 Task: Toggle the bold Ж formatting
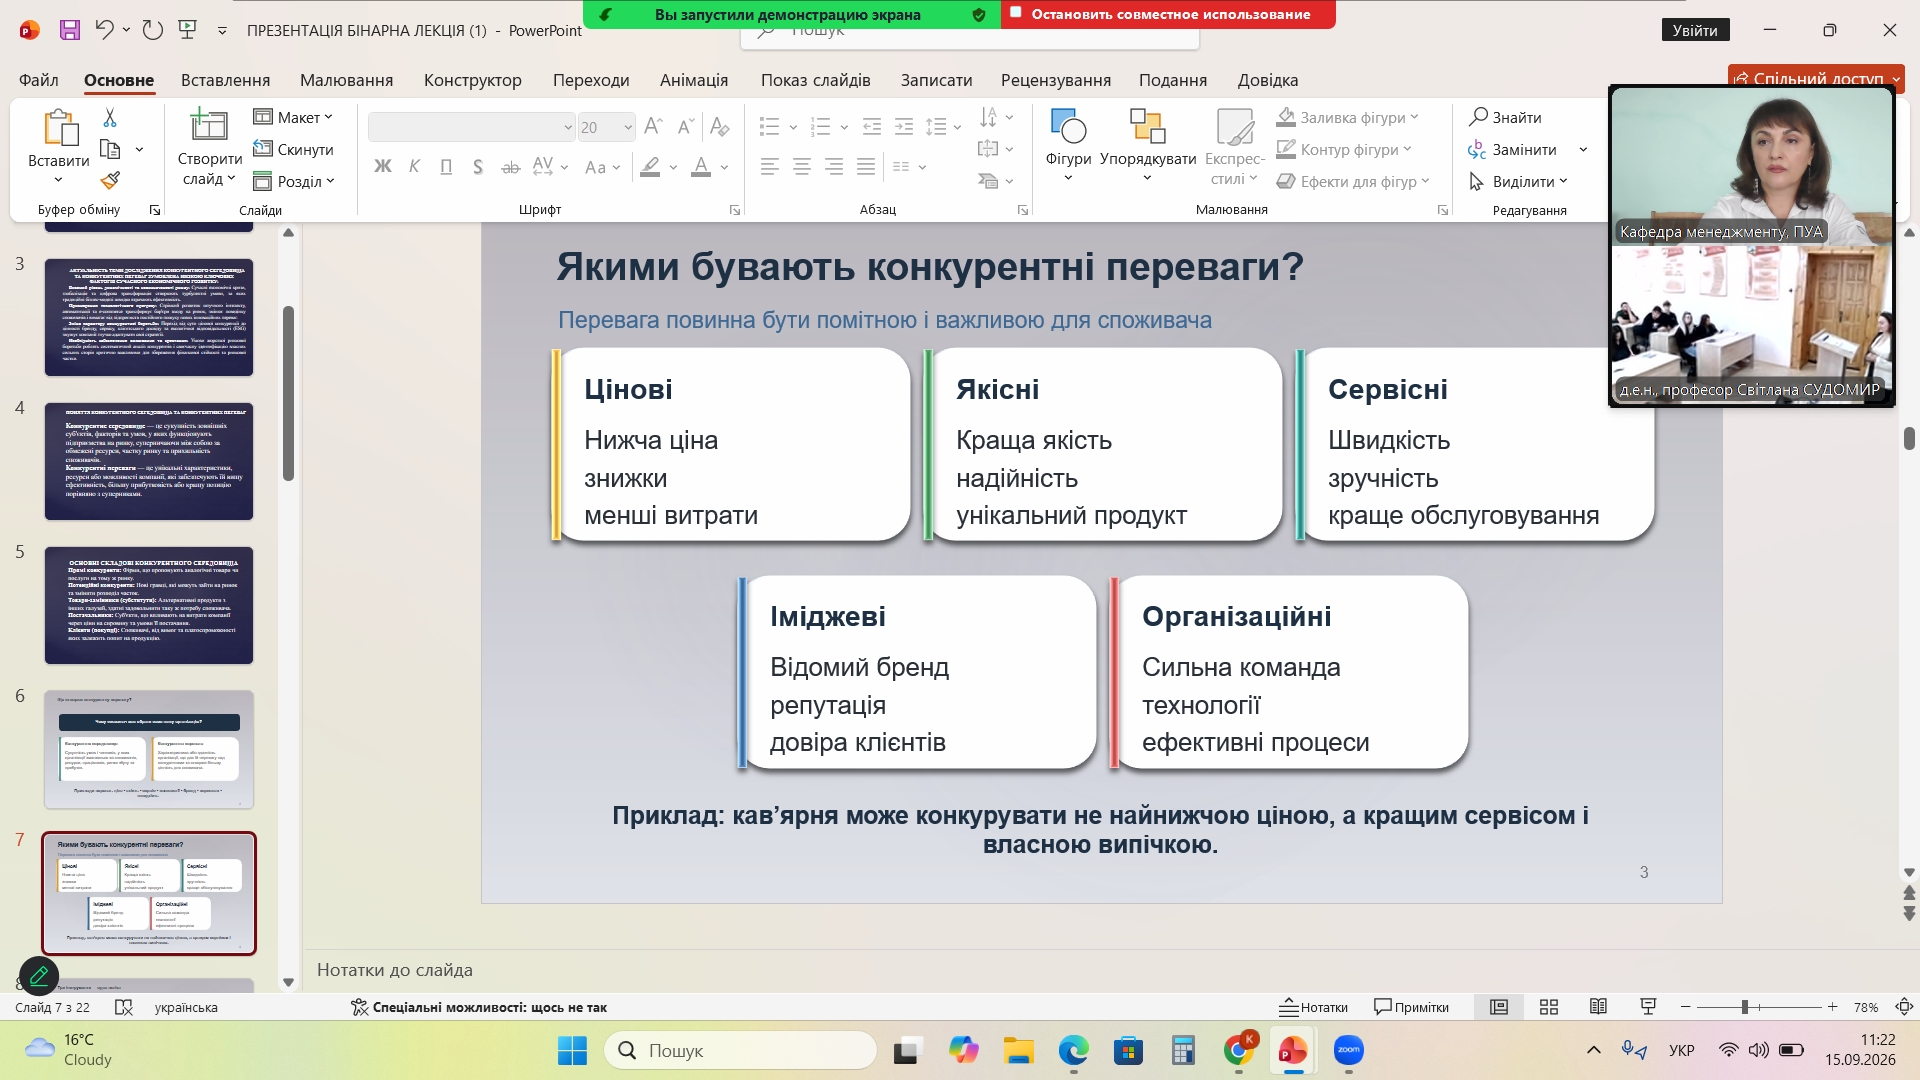pos(382,167)
